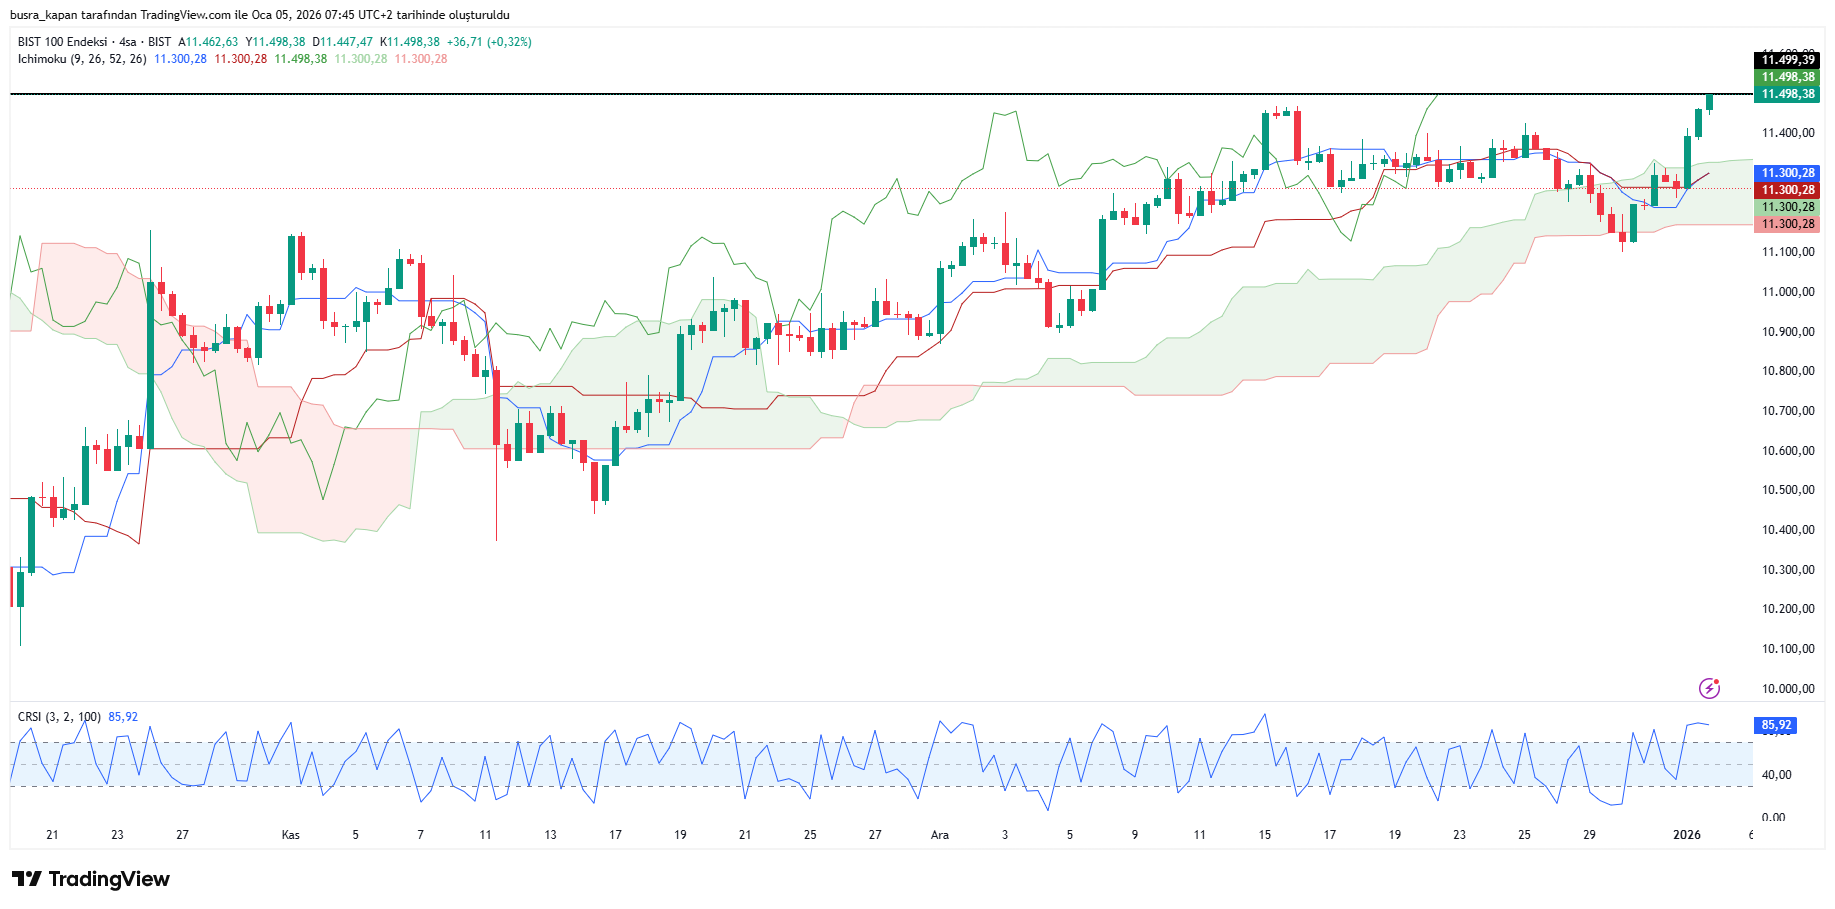This screenshot has width=1835, height=909.
Task: Click the TradingView logo at bottom left
Action: click(91, 879)
